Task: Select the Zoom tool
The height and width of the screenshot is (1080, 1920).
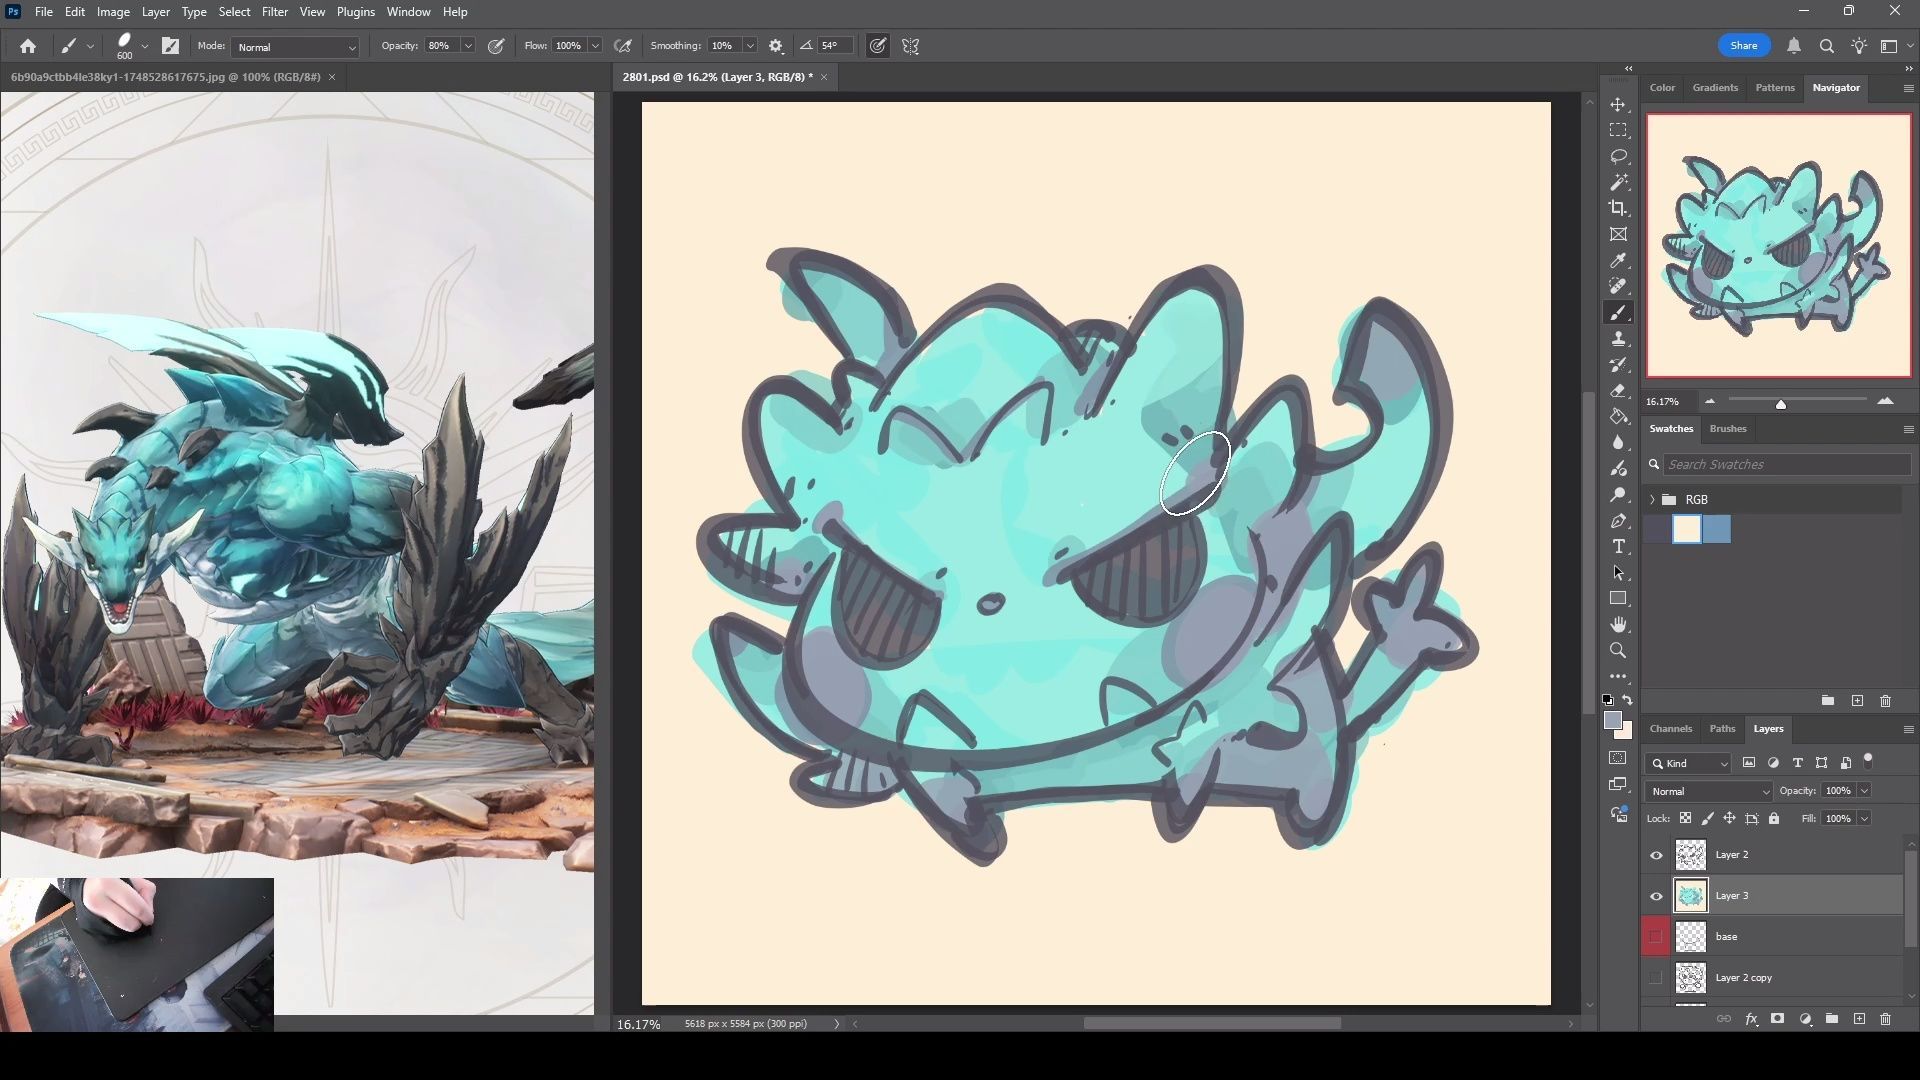Action: 1618,651
